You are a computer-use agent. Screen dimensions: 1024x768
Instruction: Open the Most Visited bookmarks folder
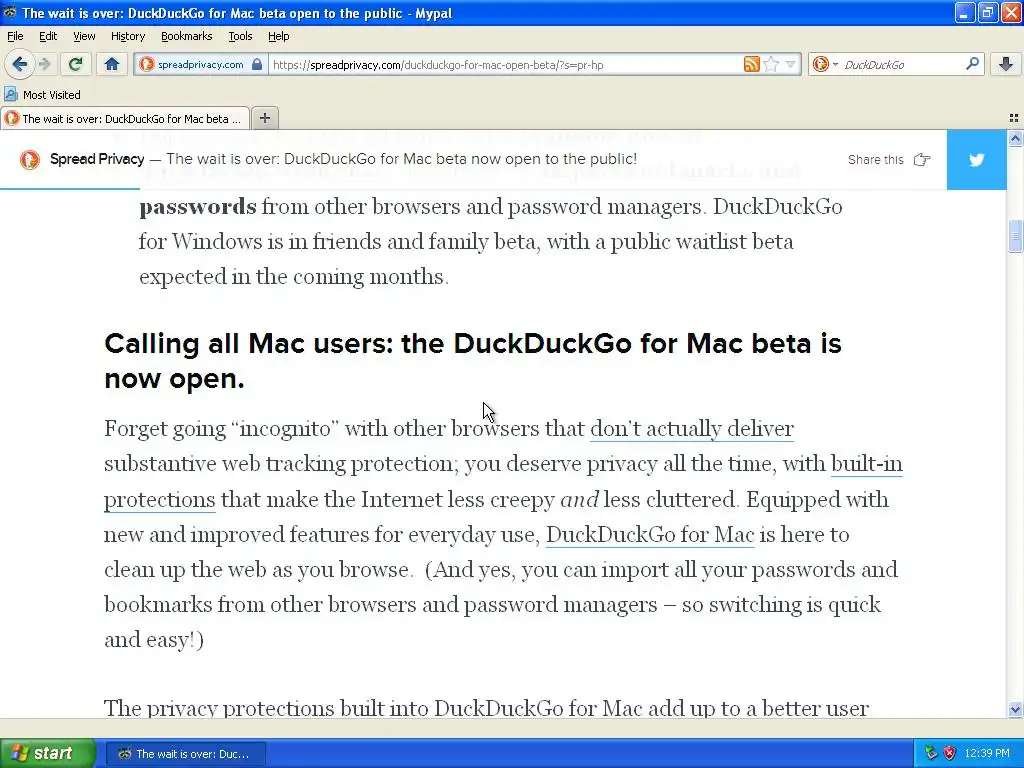tap(43, 95)
